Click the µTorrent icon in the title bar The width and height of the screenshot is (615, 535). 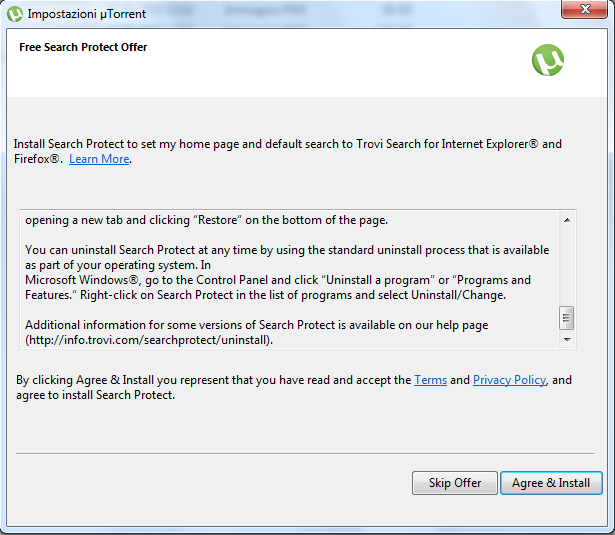point(15,14)
